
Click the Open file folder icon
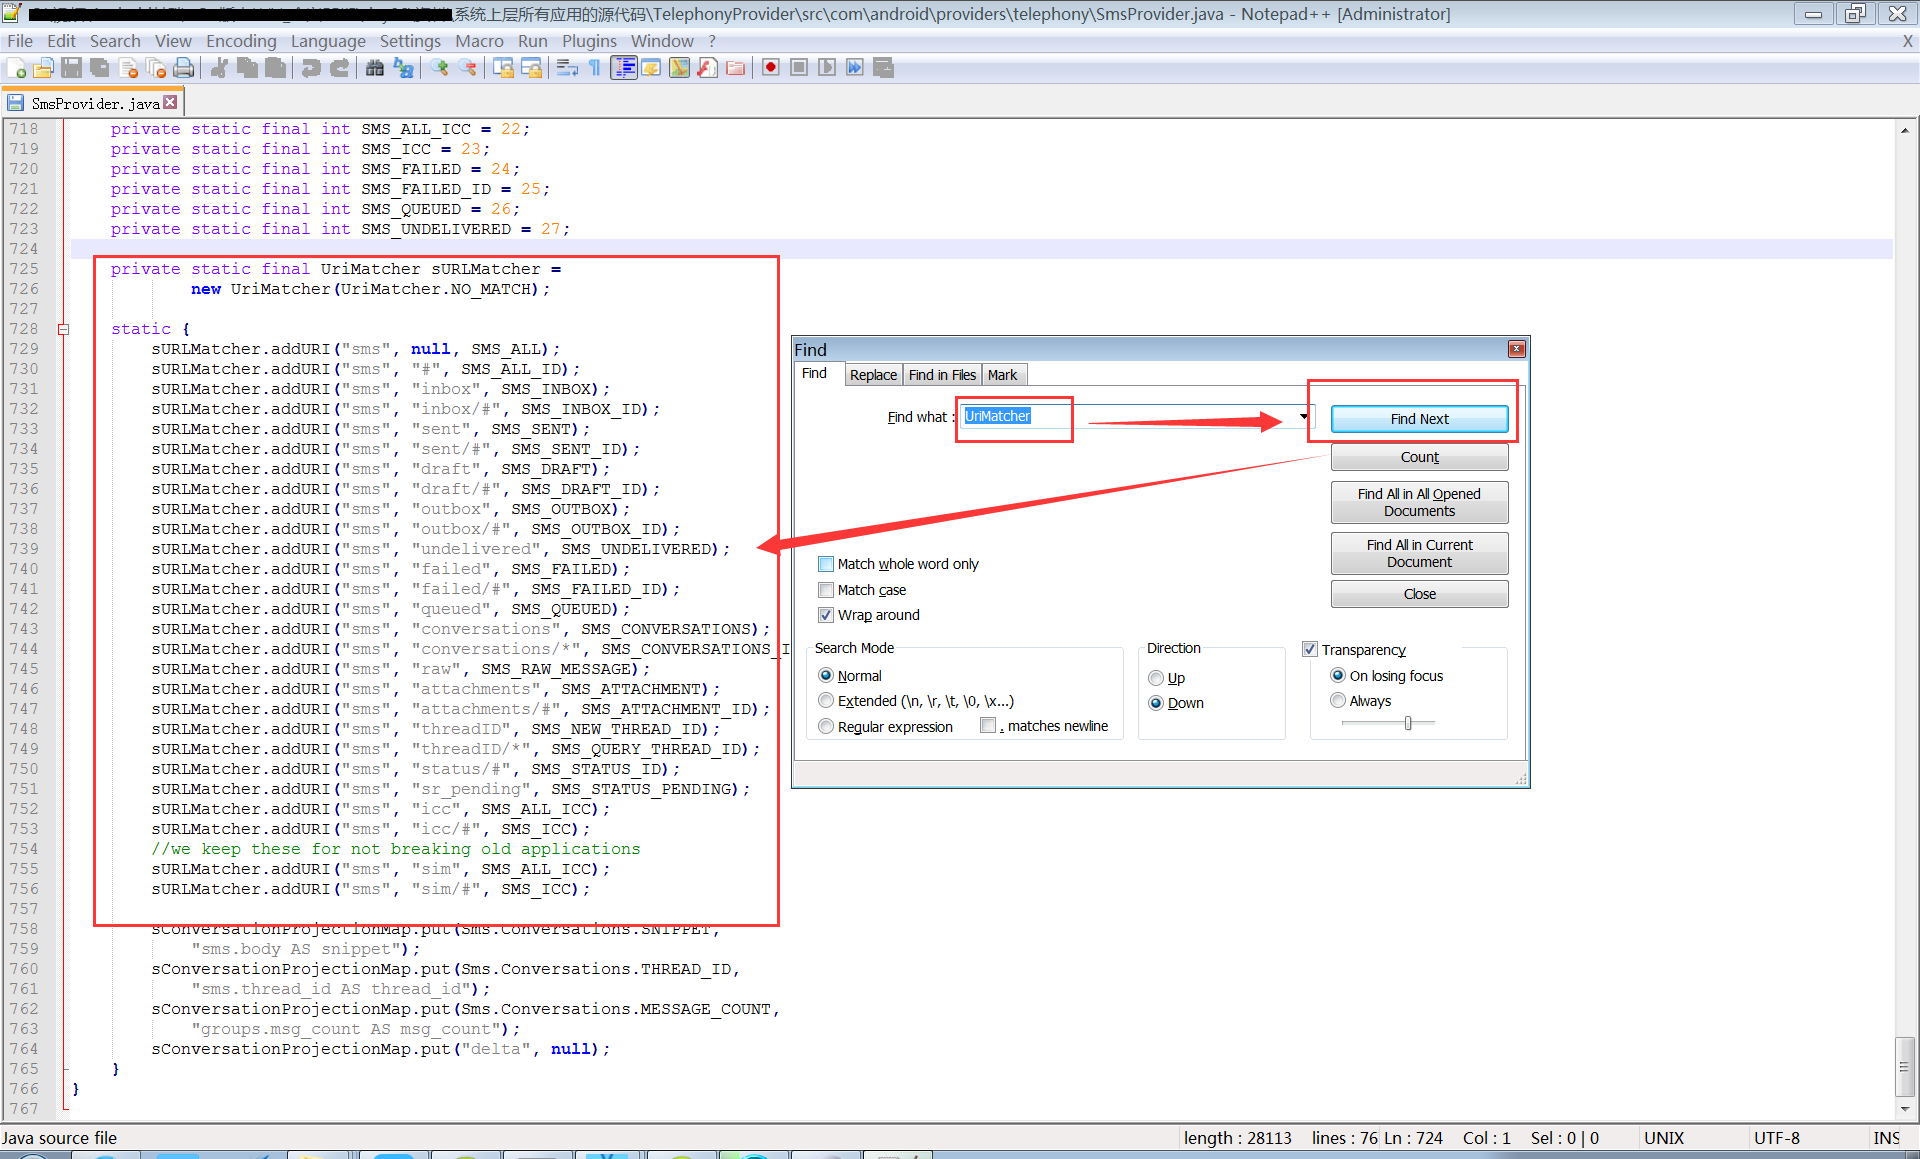(44, 68)
